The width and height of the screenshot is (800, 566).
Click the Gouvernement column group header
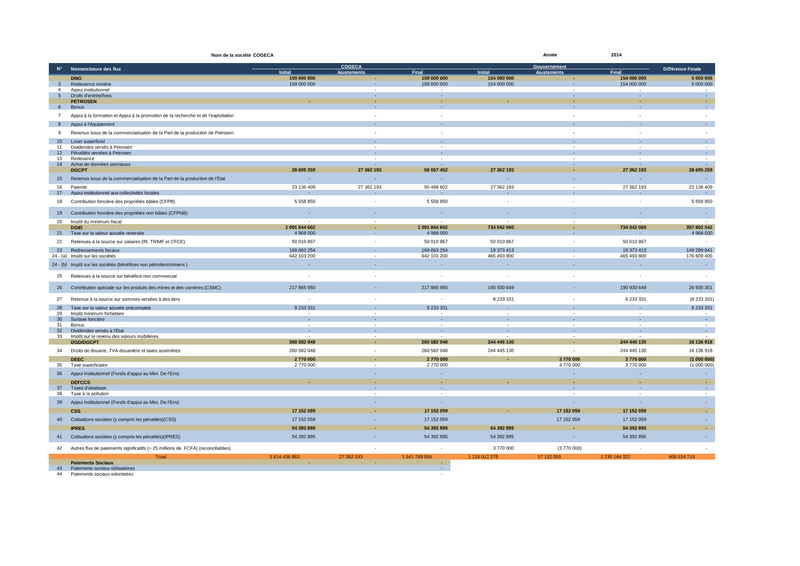(x=549, y=67)
